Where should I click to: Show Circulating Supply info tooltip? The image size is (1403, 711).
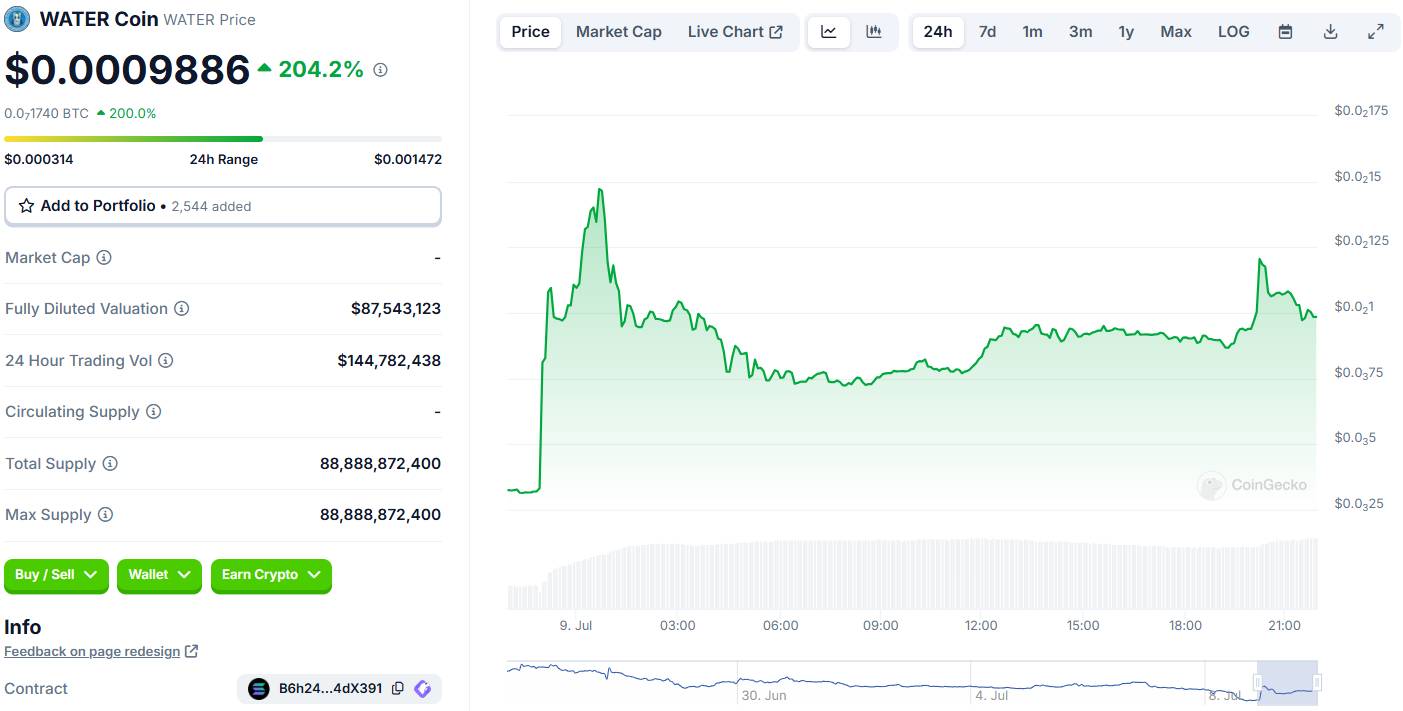[154, 412]
